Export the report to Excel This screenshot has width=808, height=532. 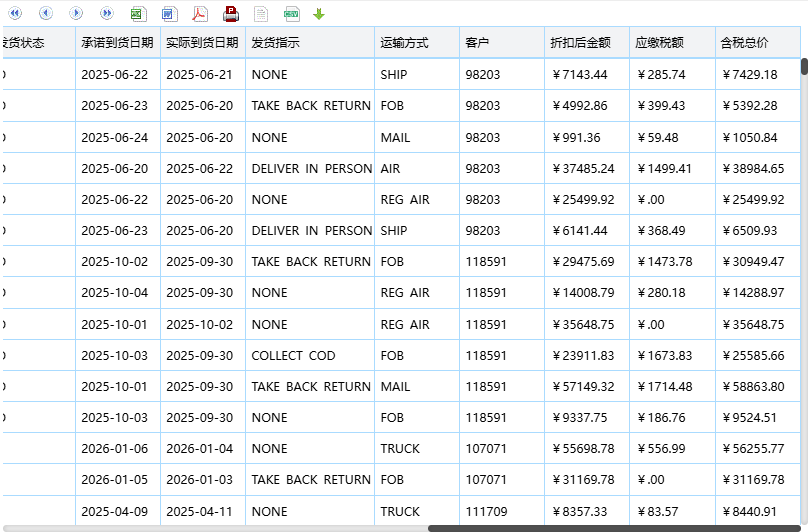click(x=139, y=14)
